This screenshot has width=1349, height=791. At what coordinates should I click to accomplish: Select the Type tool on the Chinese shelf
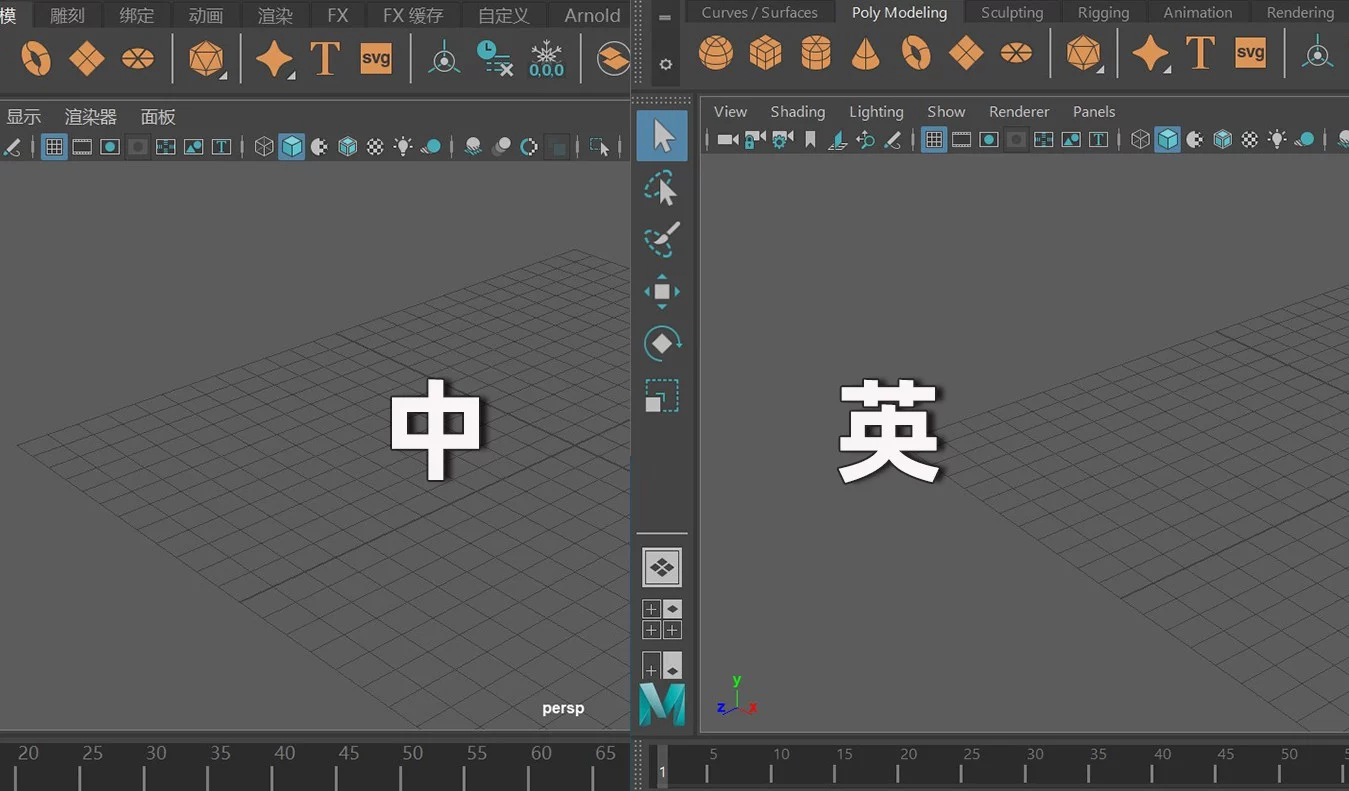coord(325,58)
